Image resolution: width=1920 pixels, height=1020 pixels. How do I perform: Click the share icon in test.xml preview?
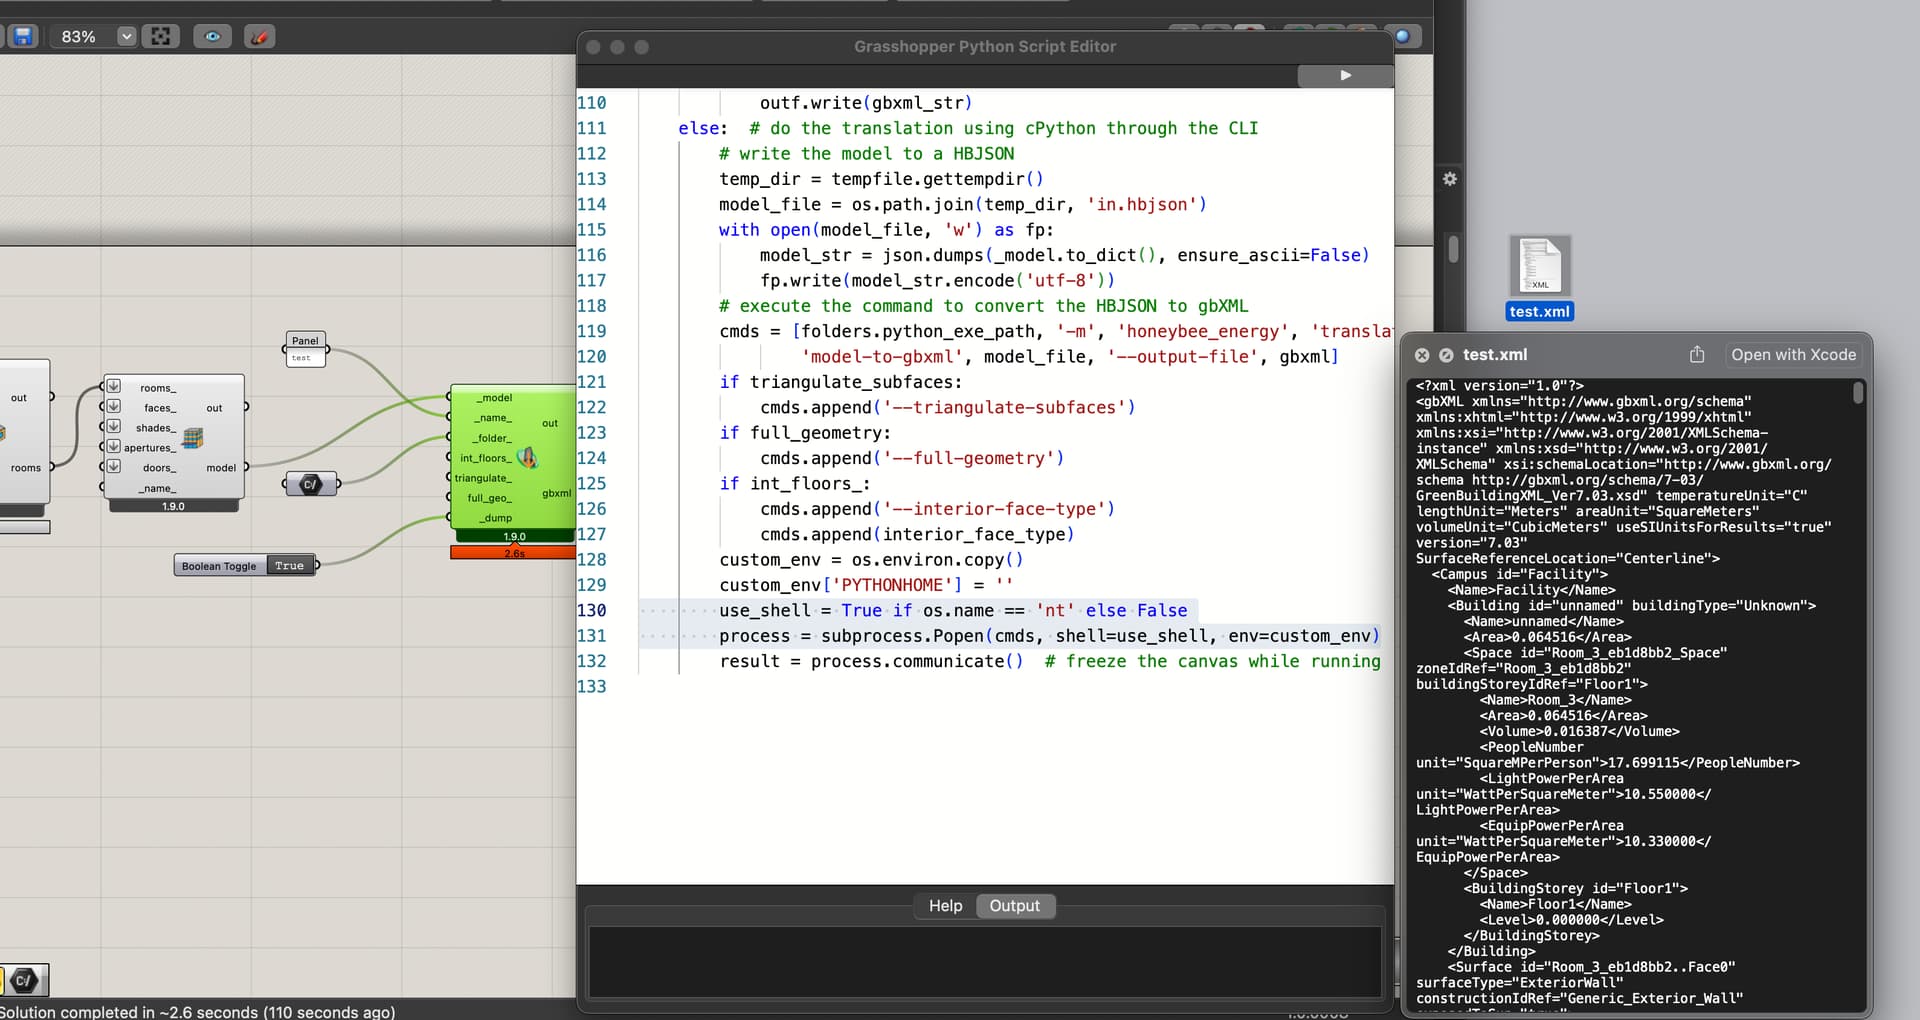click(1697, 355)
